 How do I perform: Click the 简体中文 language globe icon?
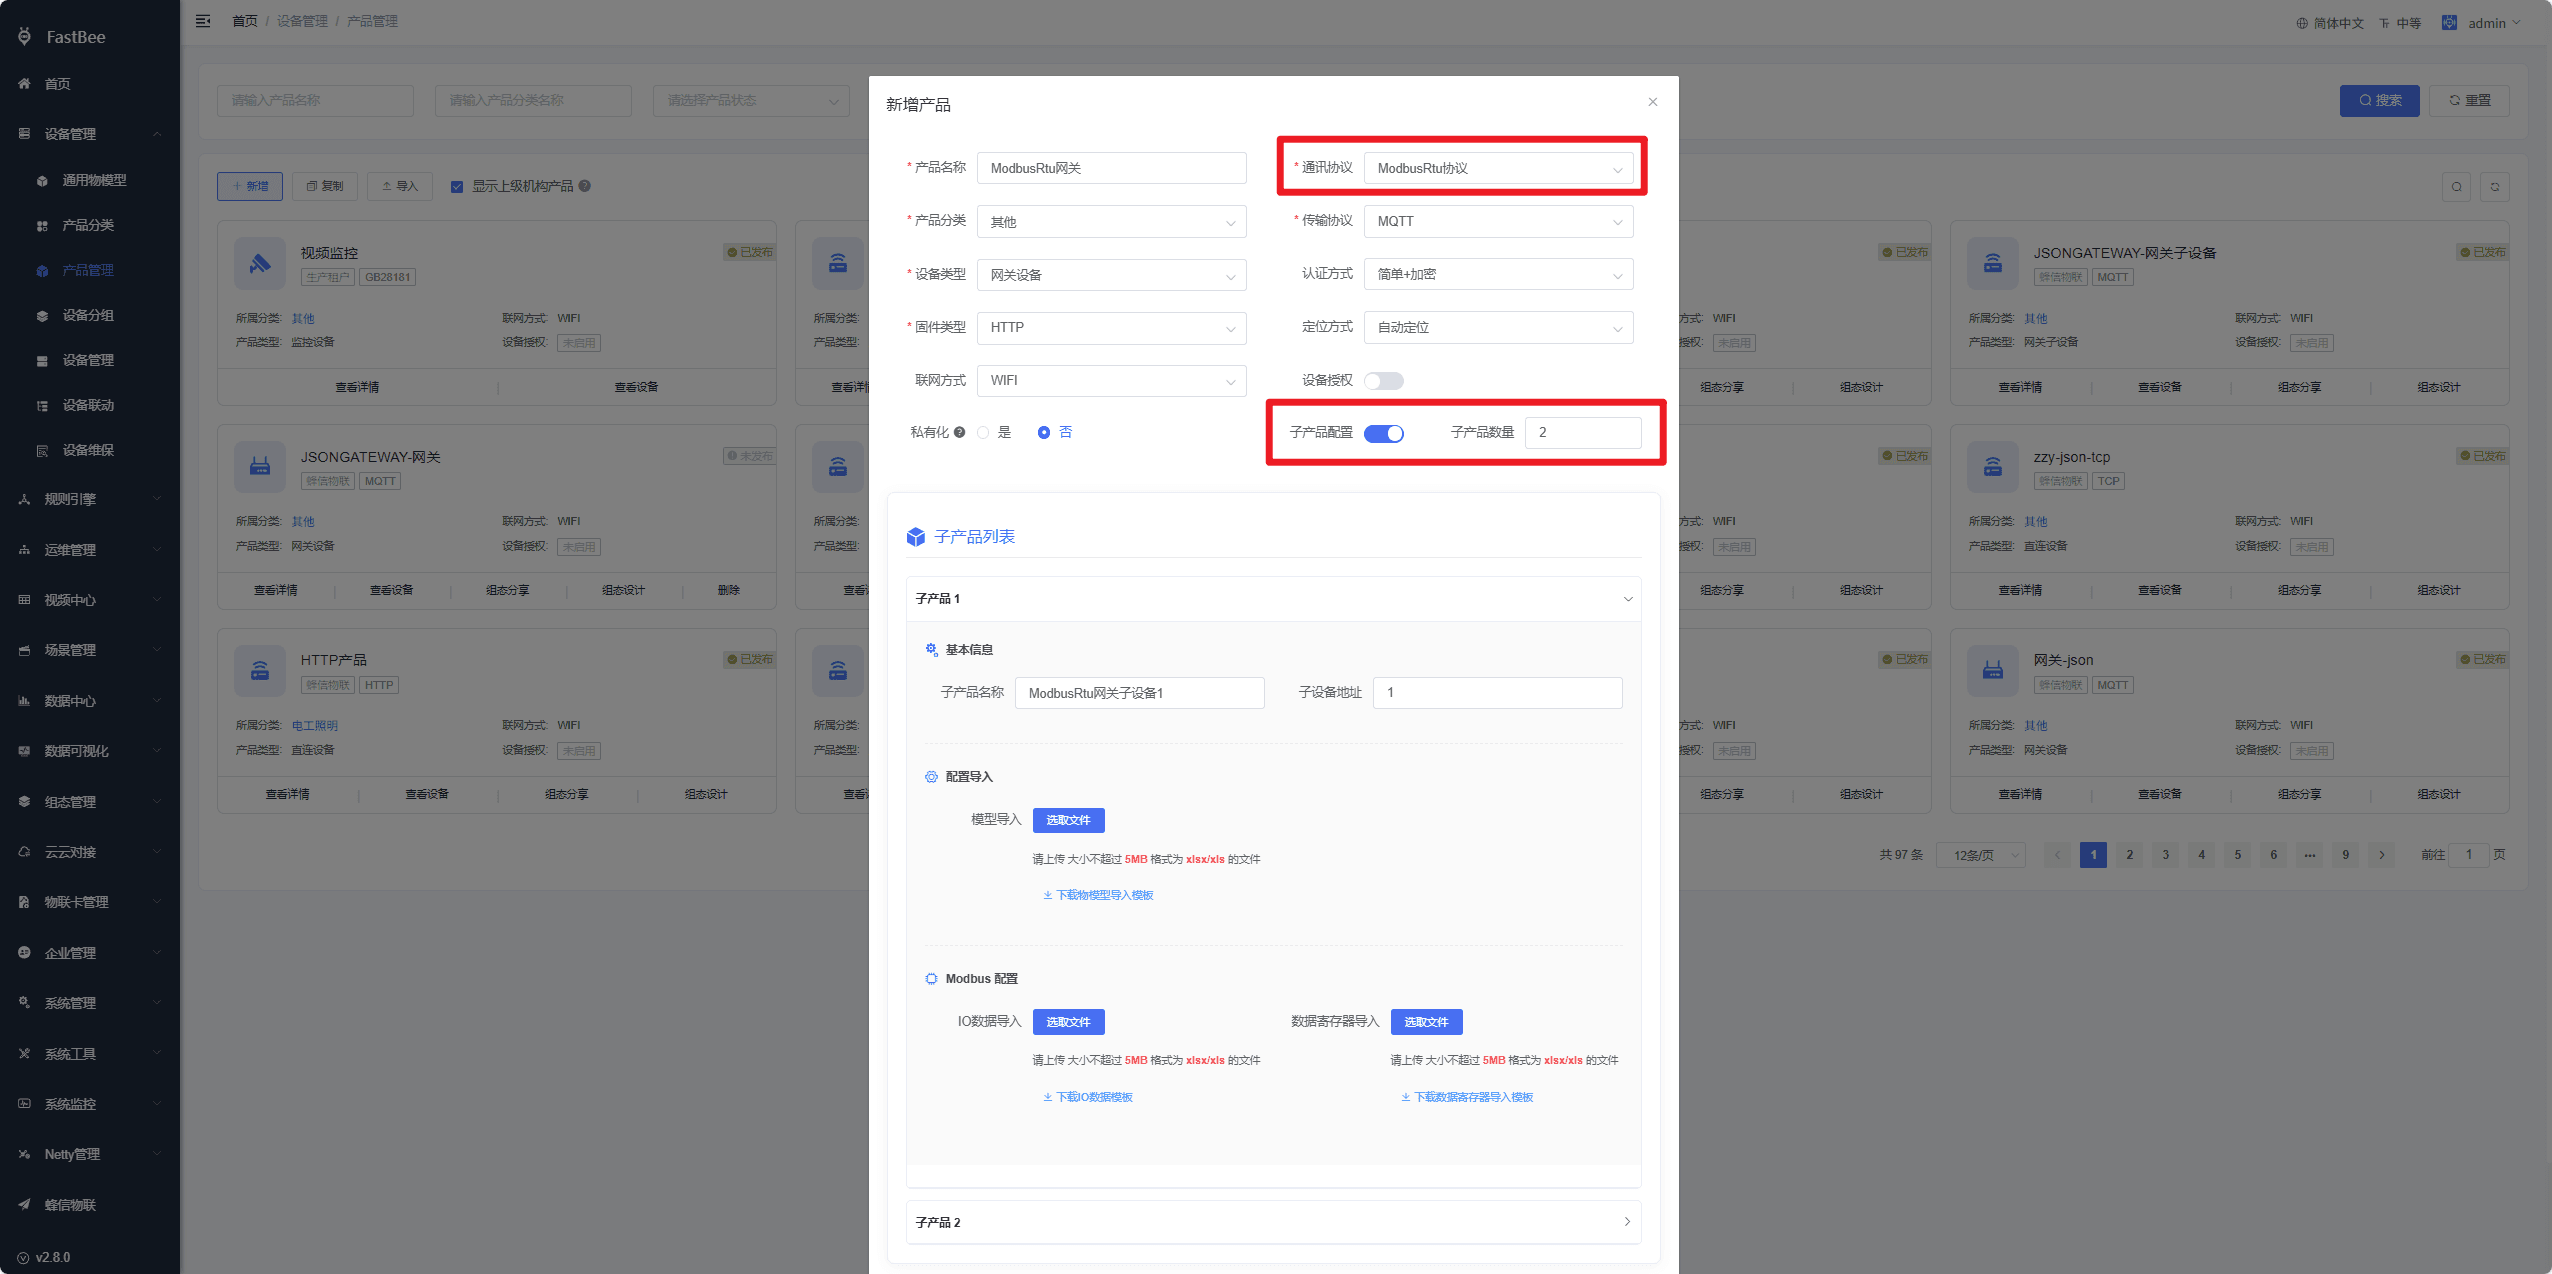click(x=2302, y=23)
